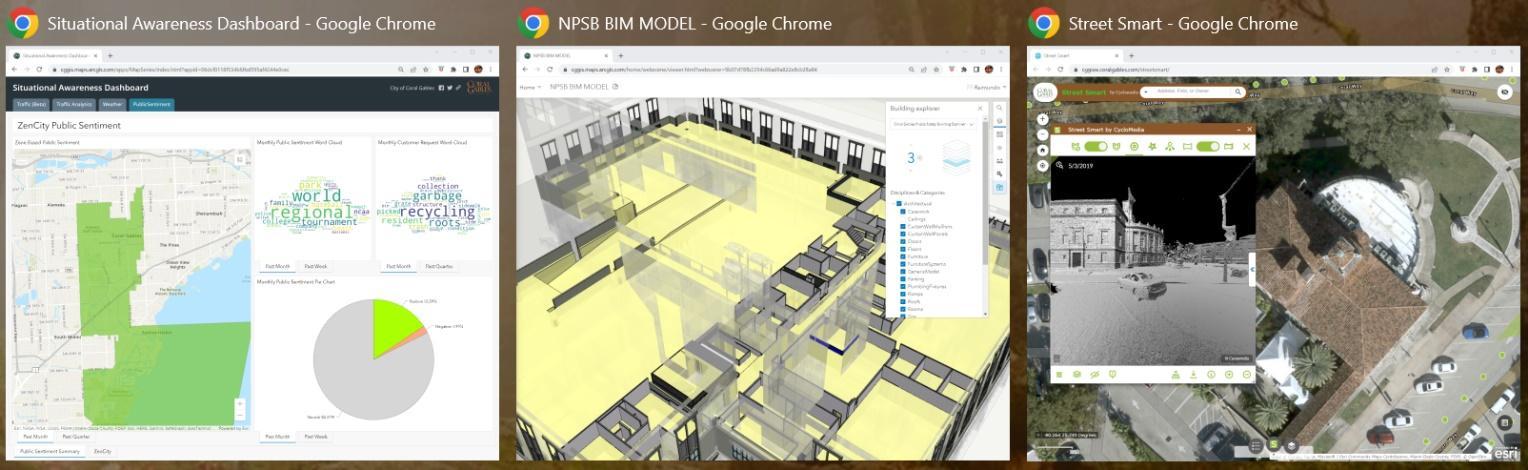Go to home extent in Street Smart
This screenshot has width=1528, height=470.
click(1042, 150)
